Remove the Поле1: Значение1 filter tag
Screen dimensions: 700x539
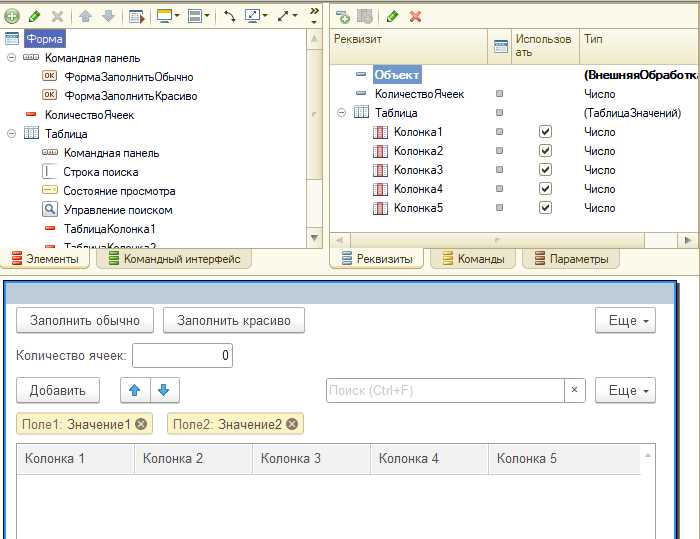pyautogui.click(x=141, y=424)
